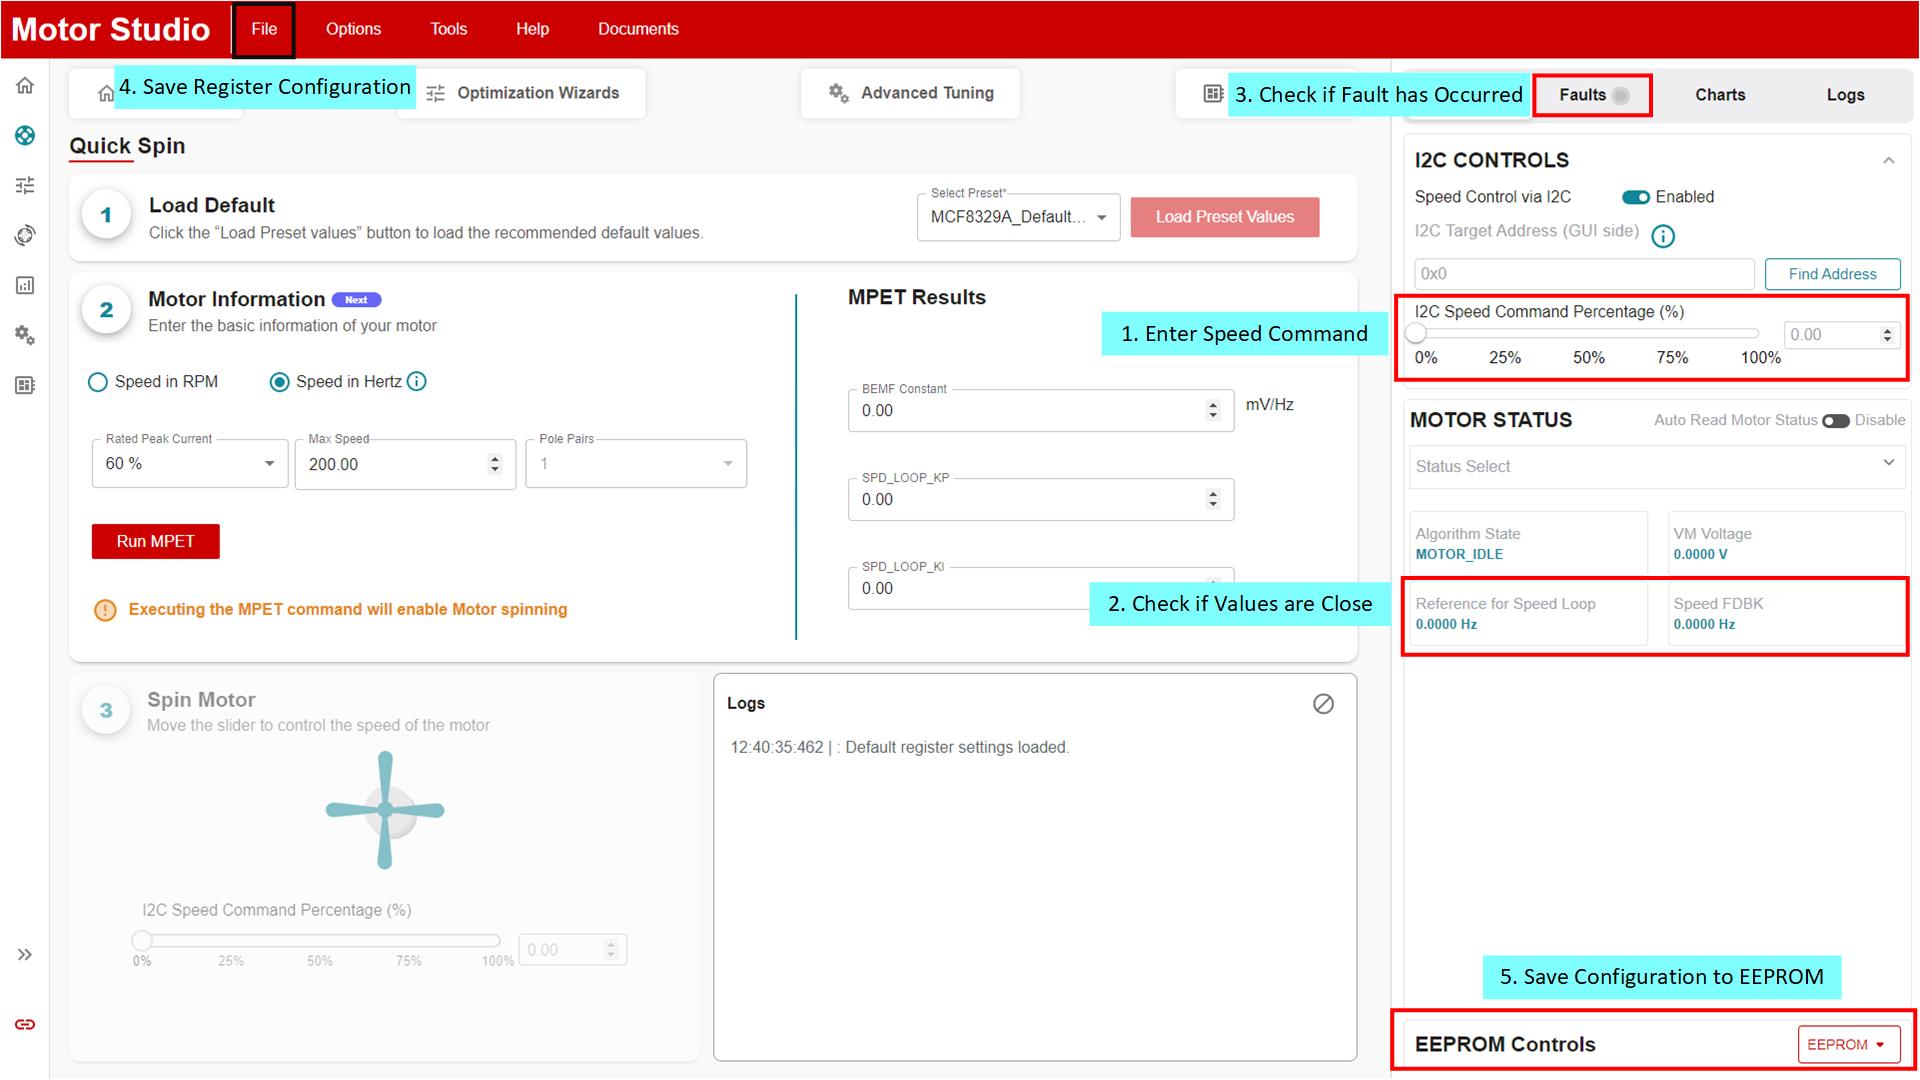Viewport: 1920px width, 1080px height.
Task: Toggle Auto Read Motor Status switch
Action: [1835, 420]
